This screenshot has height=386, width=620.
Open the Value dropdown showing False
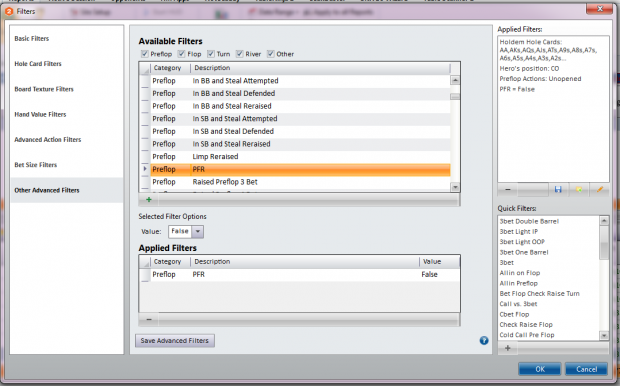198,231
